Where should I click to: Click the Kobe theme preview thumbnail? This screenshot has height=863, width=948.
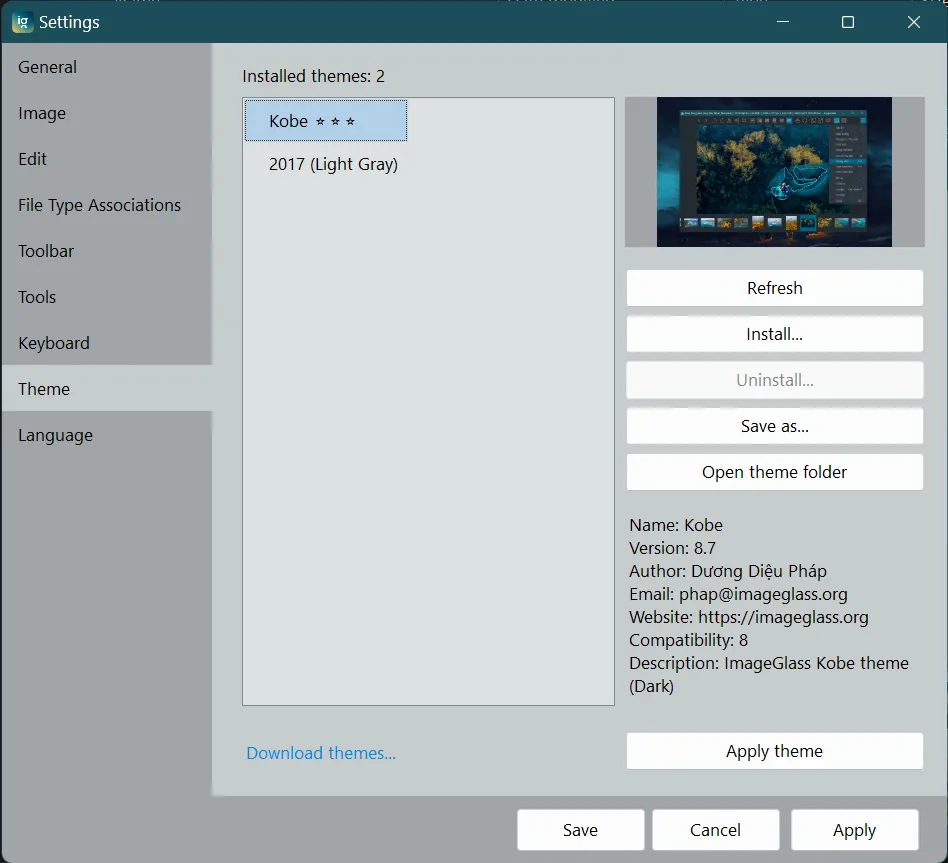pyautogui.click(x=774, y=172)
